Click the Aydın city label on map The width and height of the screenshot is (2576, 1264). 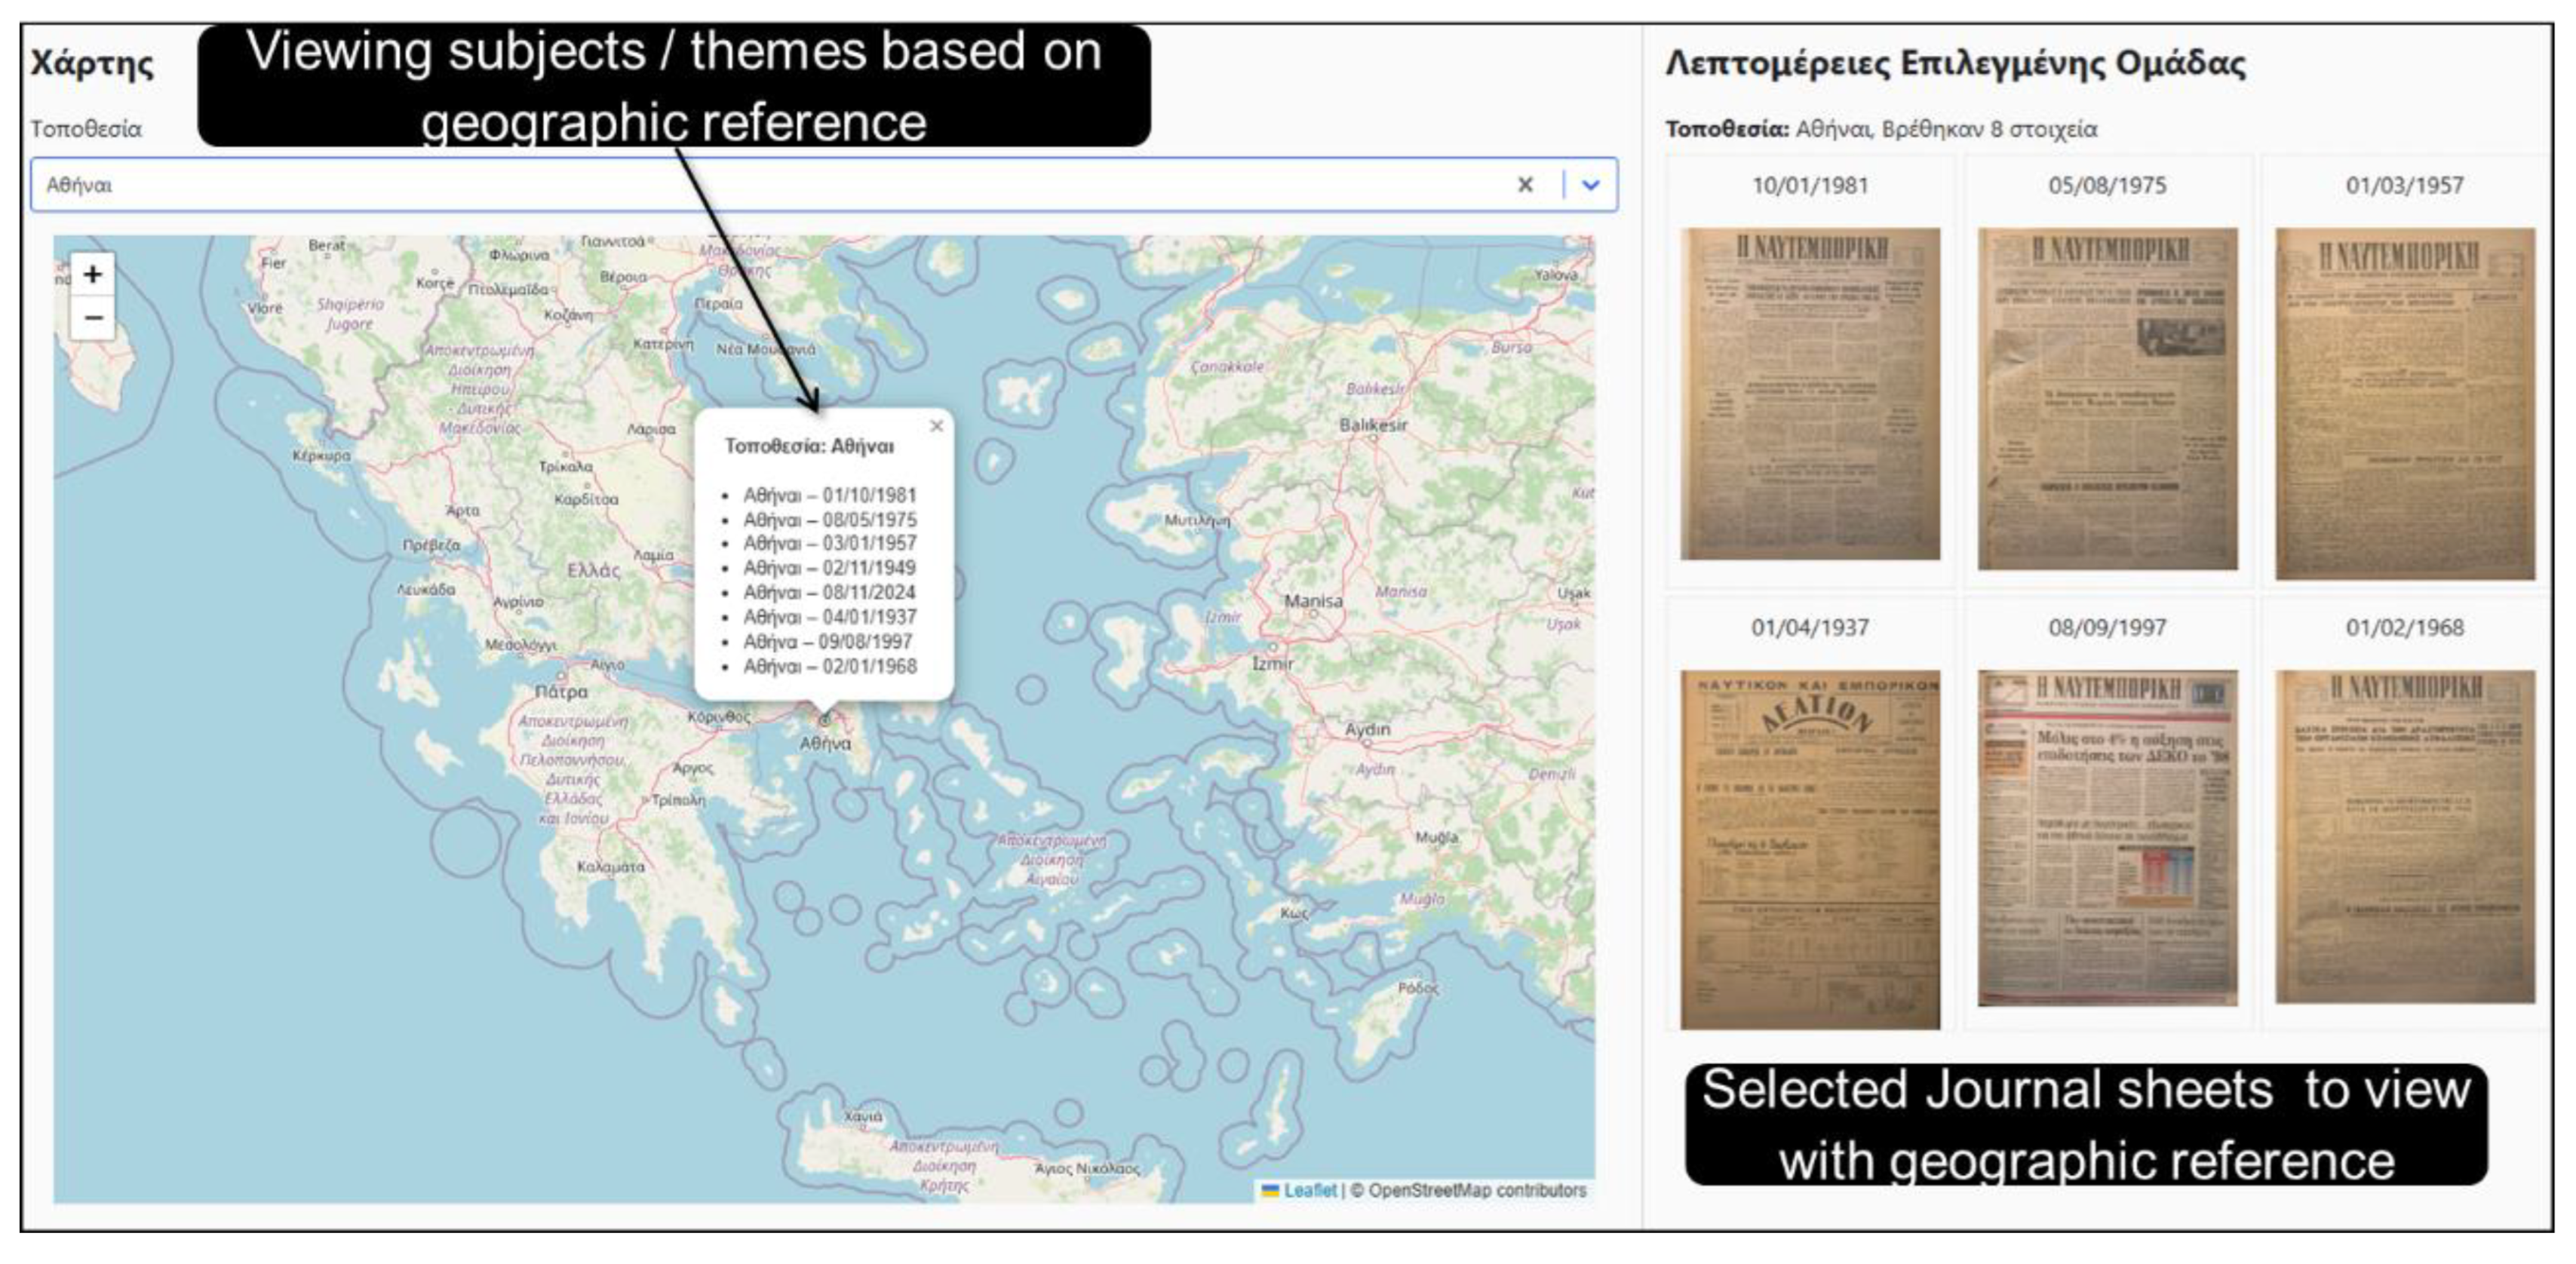(1367, 730)
